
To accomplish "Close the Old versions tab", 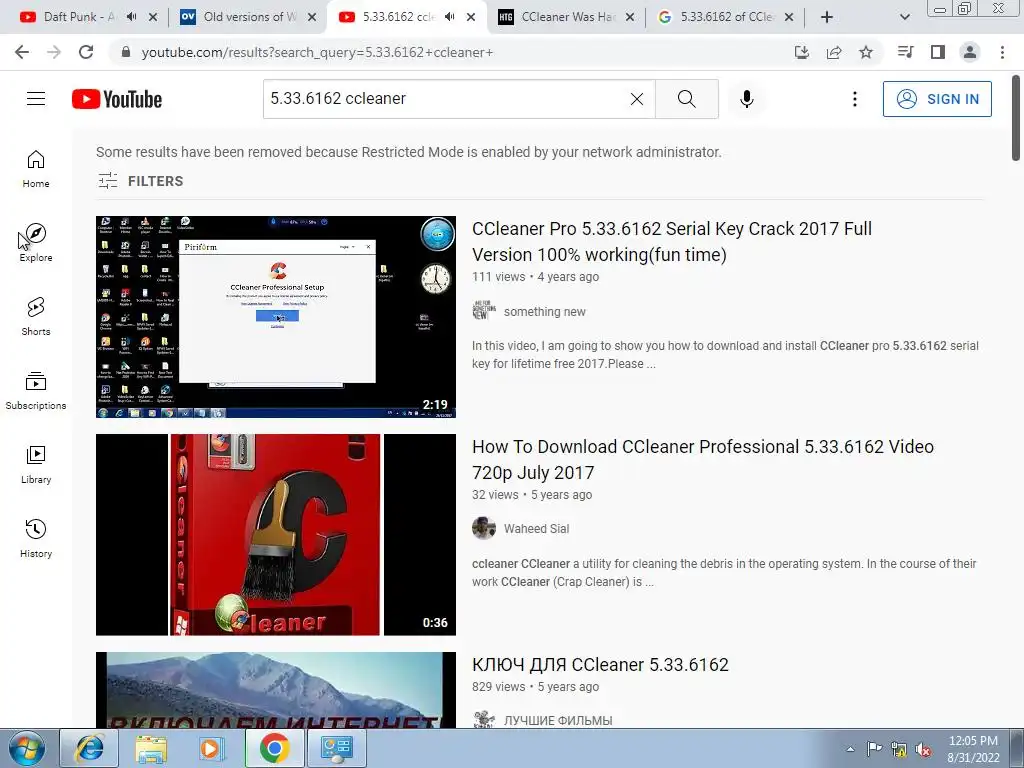I will (x=312, y=17).
